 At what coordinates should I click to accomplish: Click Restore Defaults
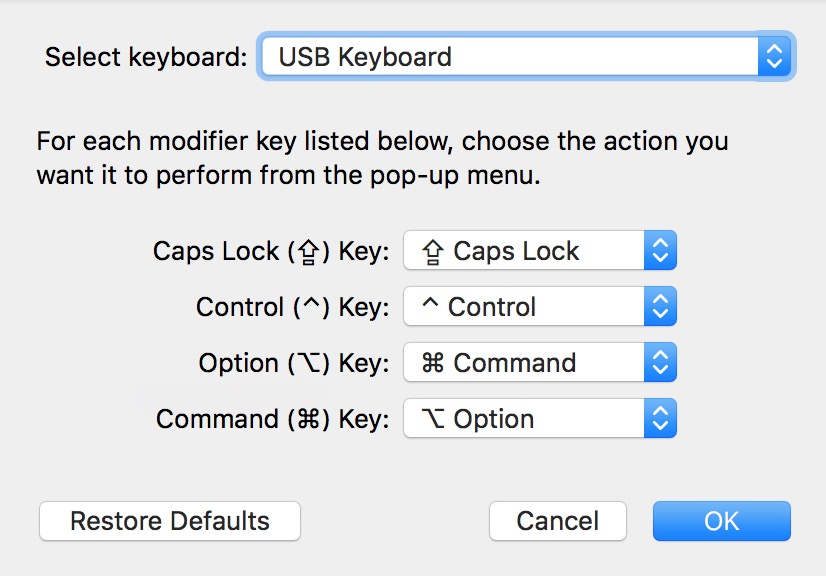(169, 521)
